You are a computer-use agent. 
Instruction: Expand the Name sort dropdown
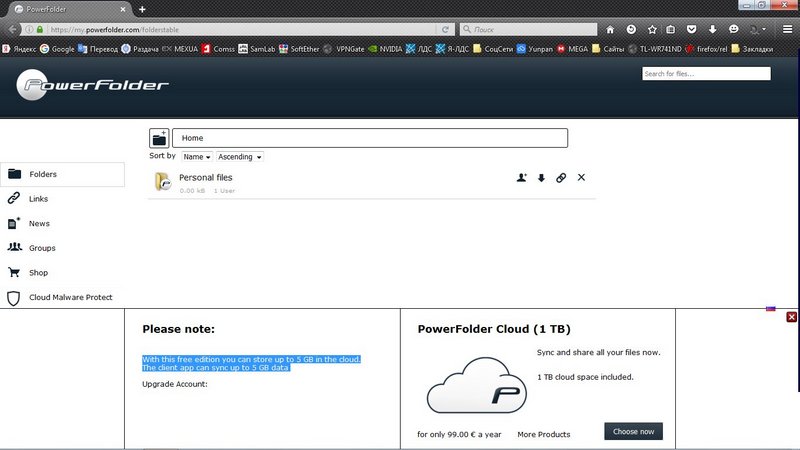click(x=196, y=157)
